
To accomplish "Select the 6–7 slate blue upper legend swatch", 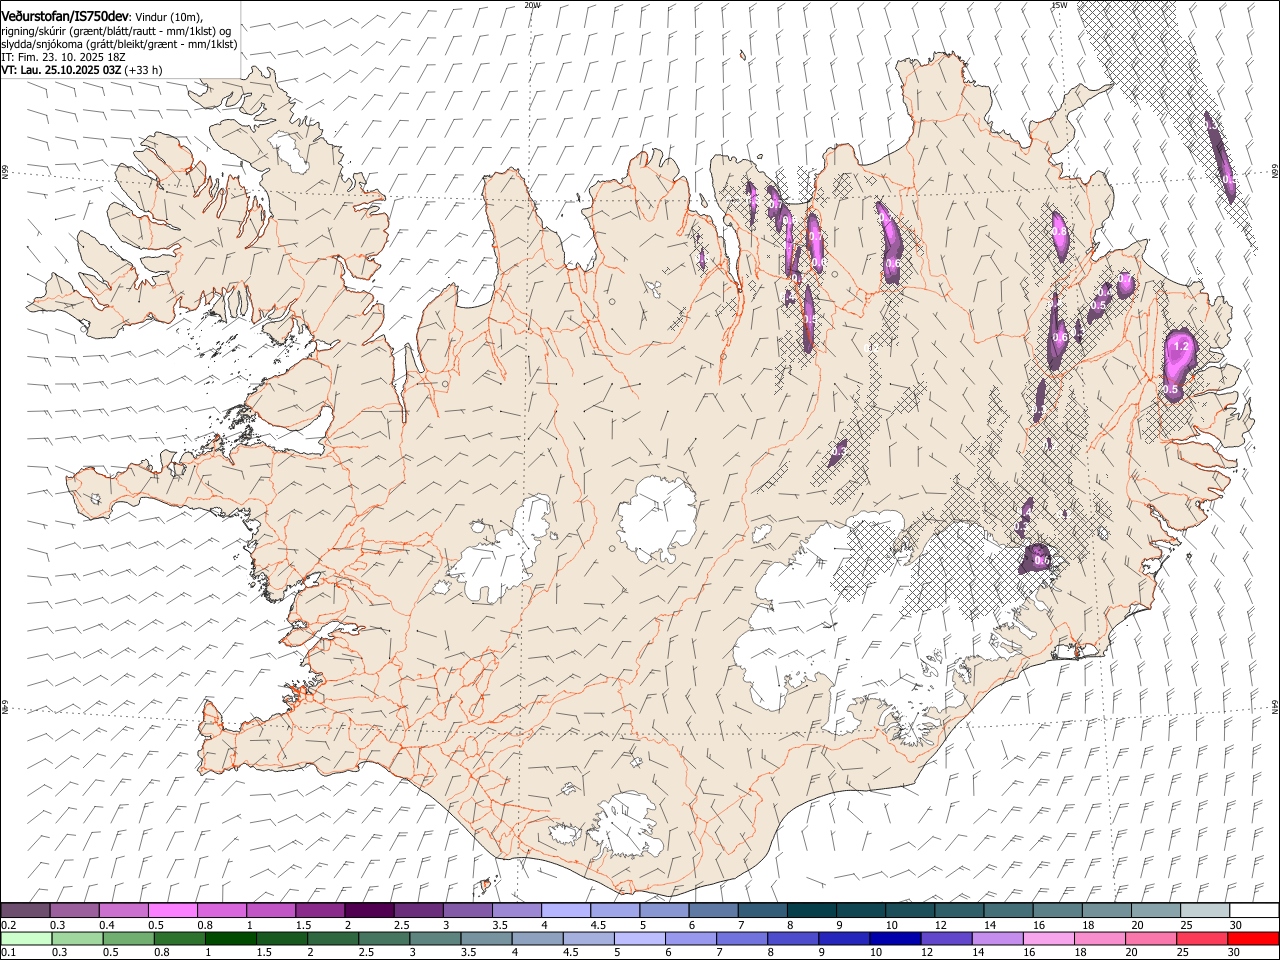I will 713,910.
